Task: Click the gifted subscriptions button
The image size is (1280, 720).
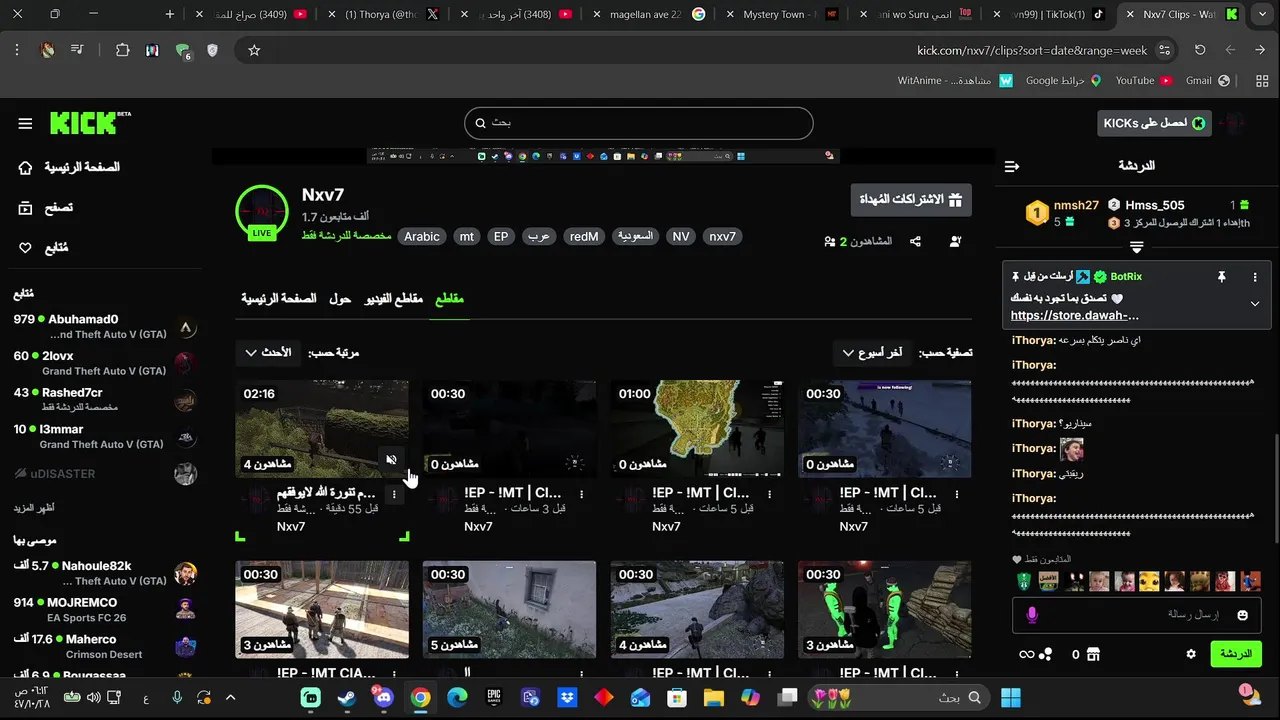Action: pos(911,200)
